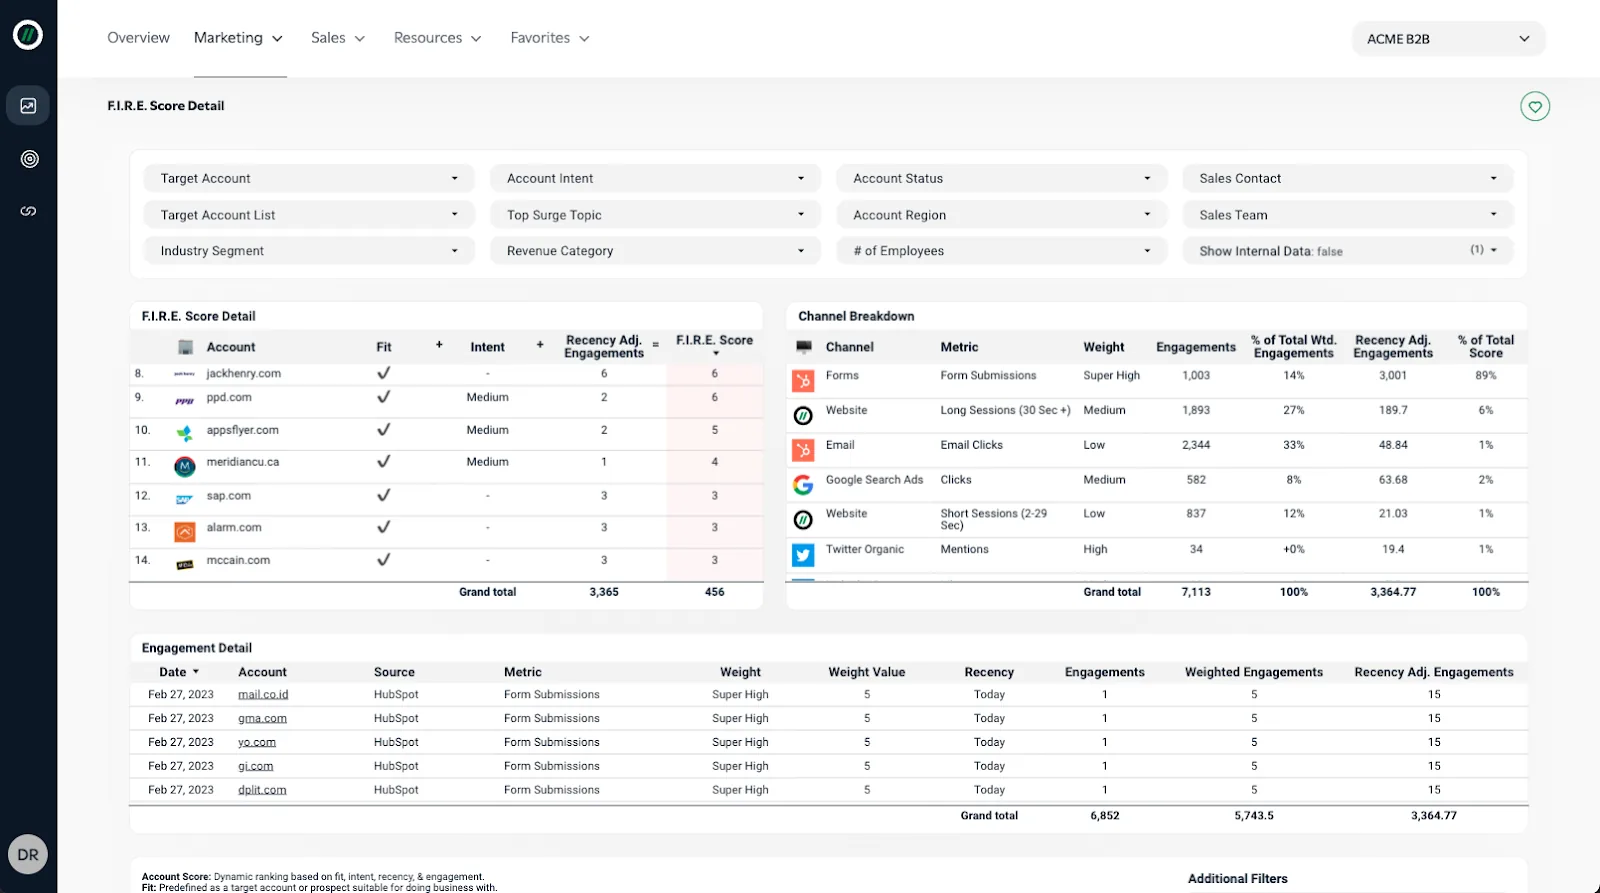Click the DR user avatar

(28, 855)
